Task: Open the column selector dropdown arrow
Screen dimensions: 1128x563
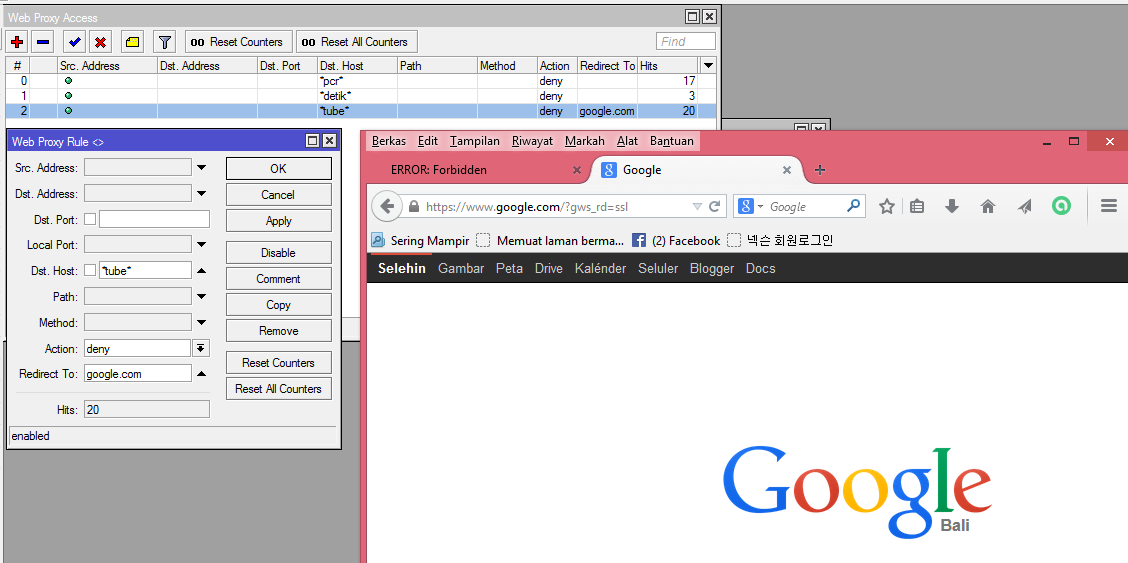Action: tap(709, 65)
